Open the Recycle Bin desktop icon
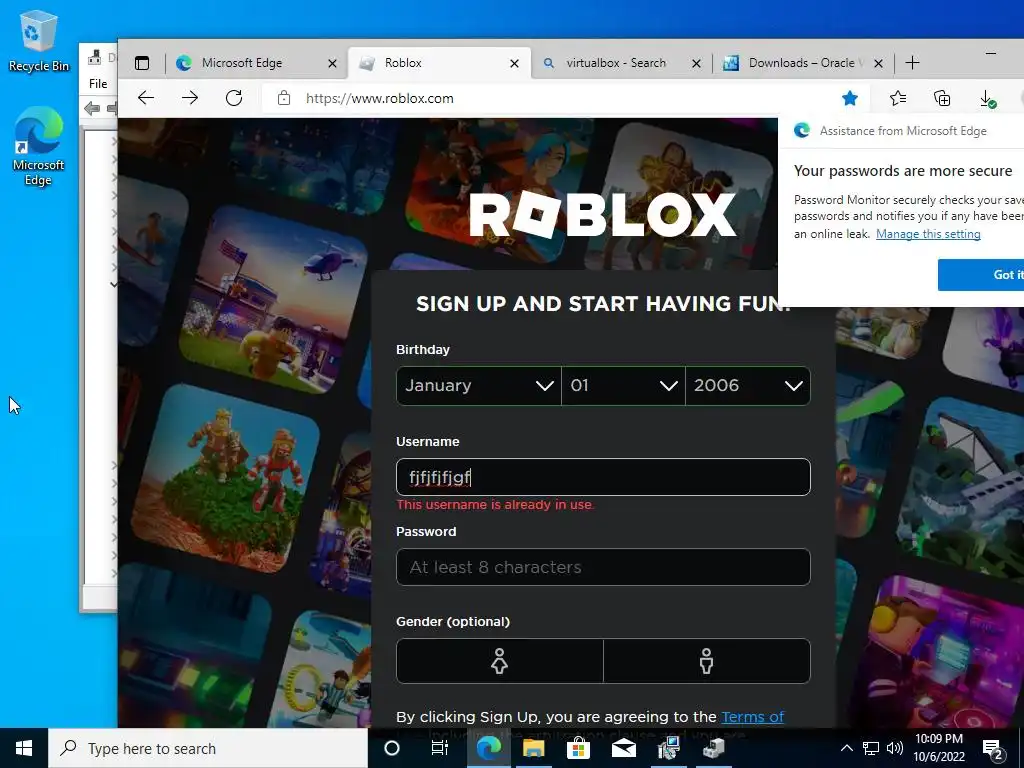The width and height of the screenshot is (1024, 768). coord(39,40)
